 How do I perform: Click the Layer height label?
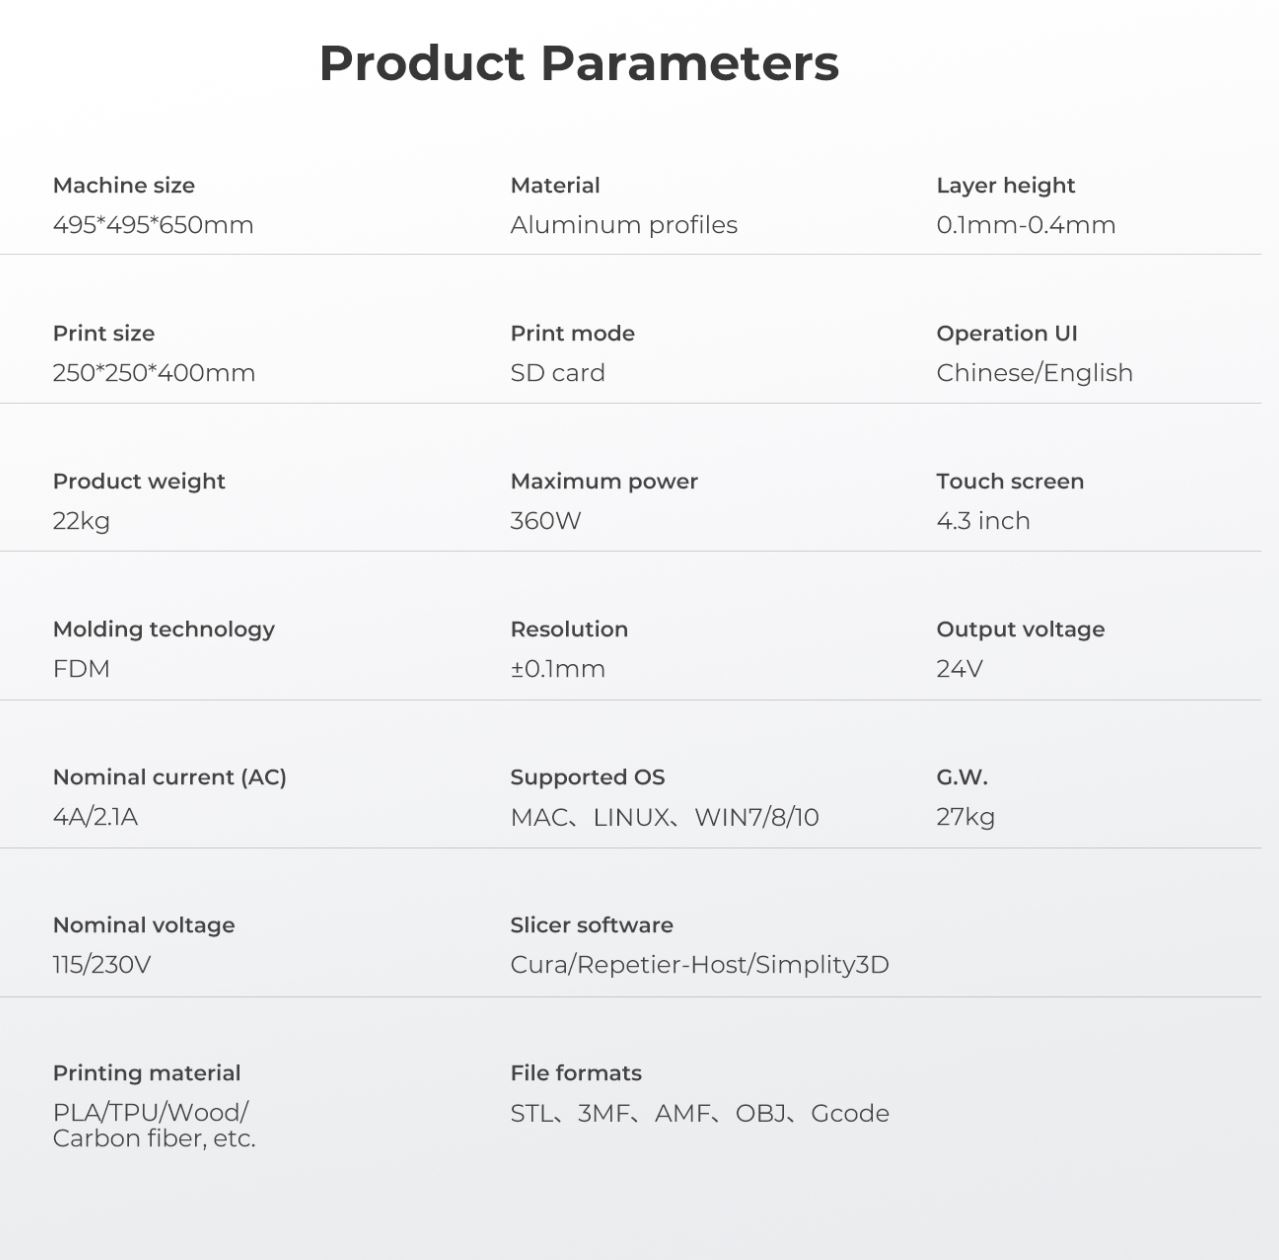point(1005,185)
